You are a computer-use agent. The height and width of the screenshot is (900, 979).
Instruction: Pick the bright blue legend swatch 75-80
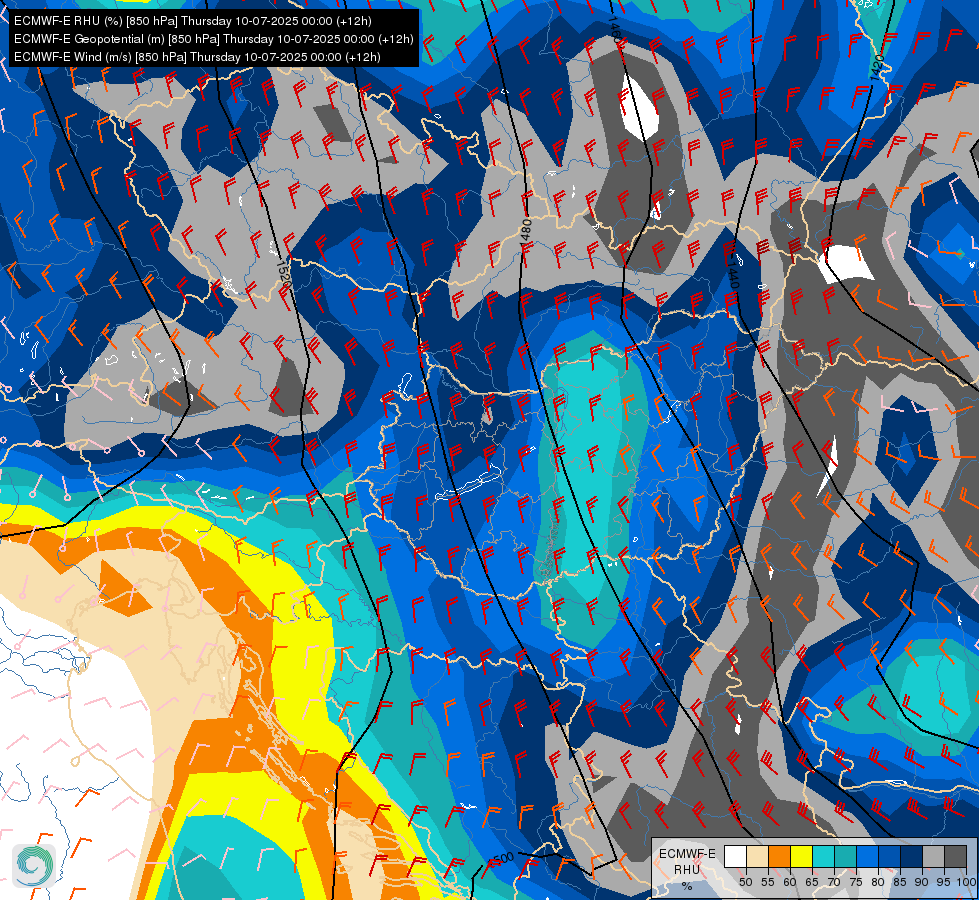(x=867, y=856)
